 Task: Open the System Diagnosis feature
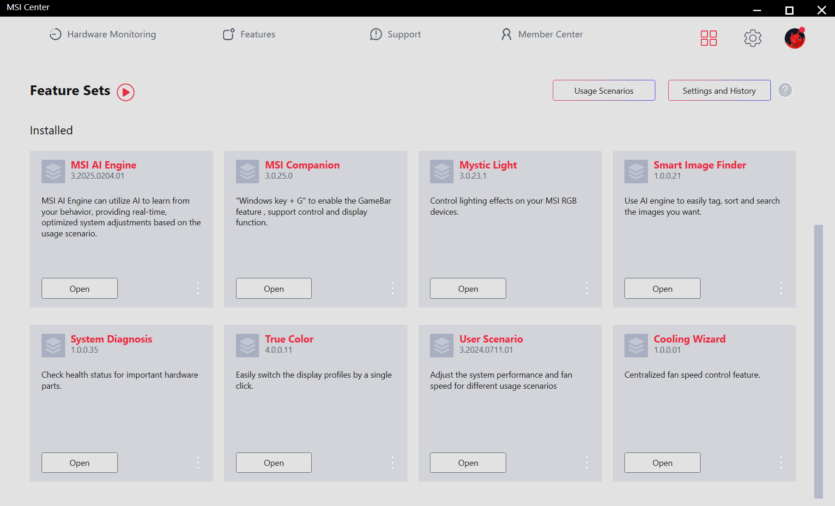pos(79,462)
